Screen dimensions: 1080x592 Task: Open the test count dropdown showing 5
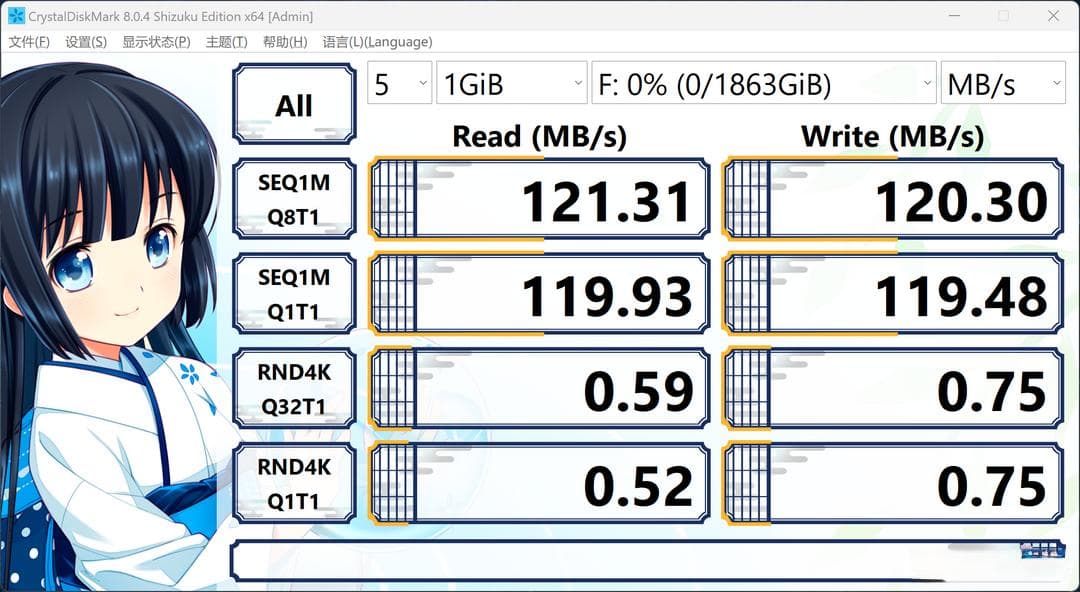coord(399,83)
